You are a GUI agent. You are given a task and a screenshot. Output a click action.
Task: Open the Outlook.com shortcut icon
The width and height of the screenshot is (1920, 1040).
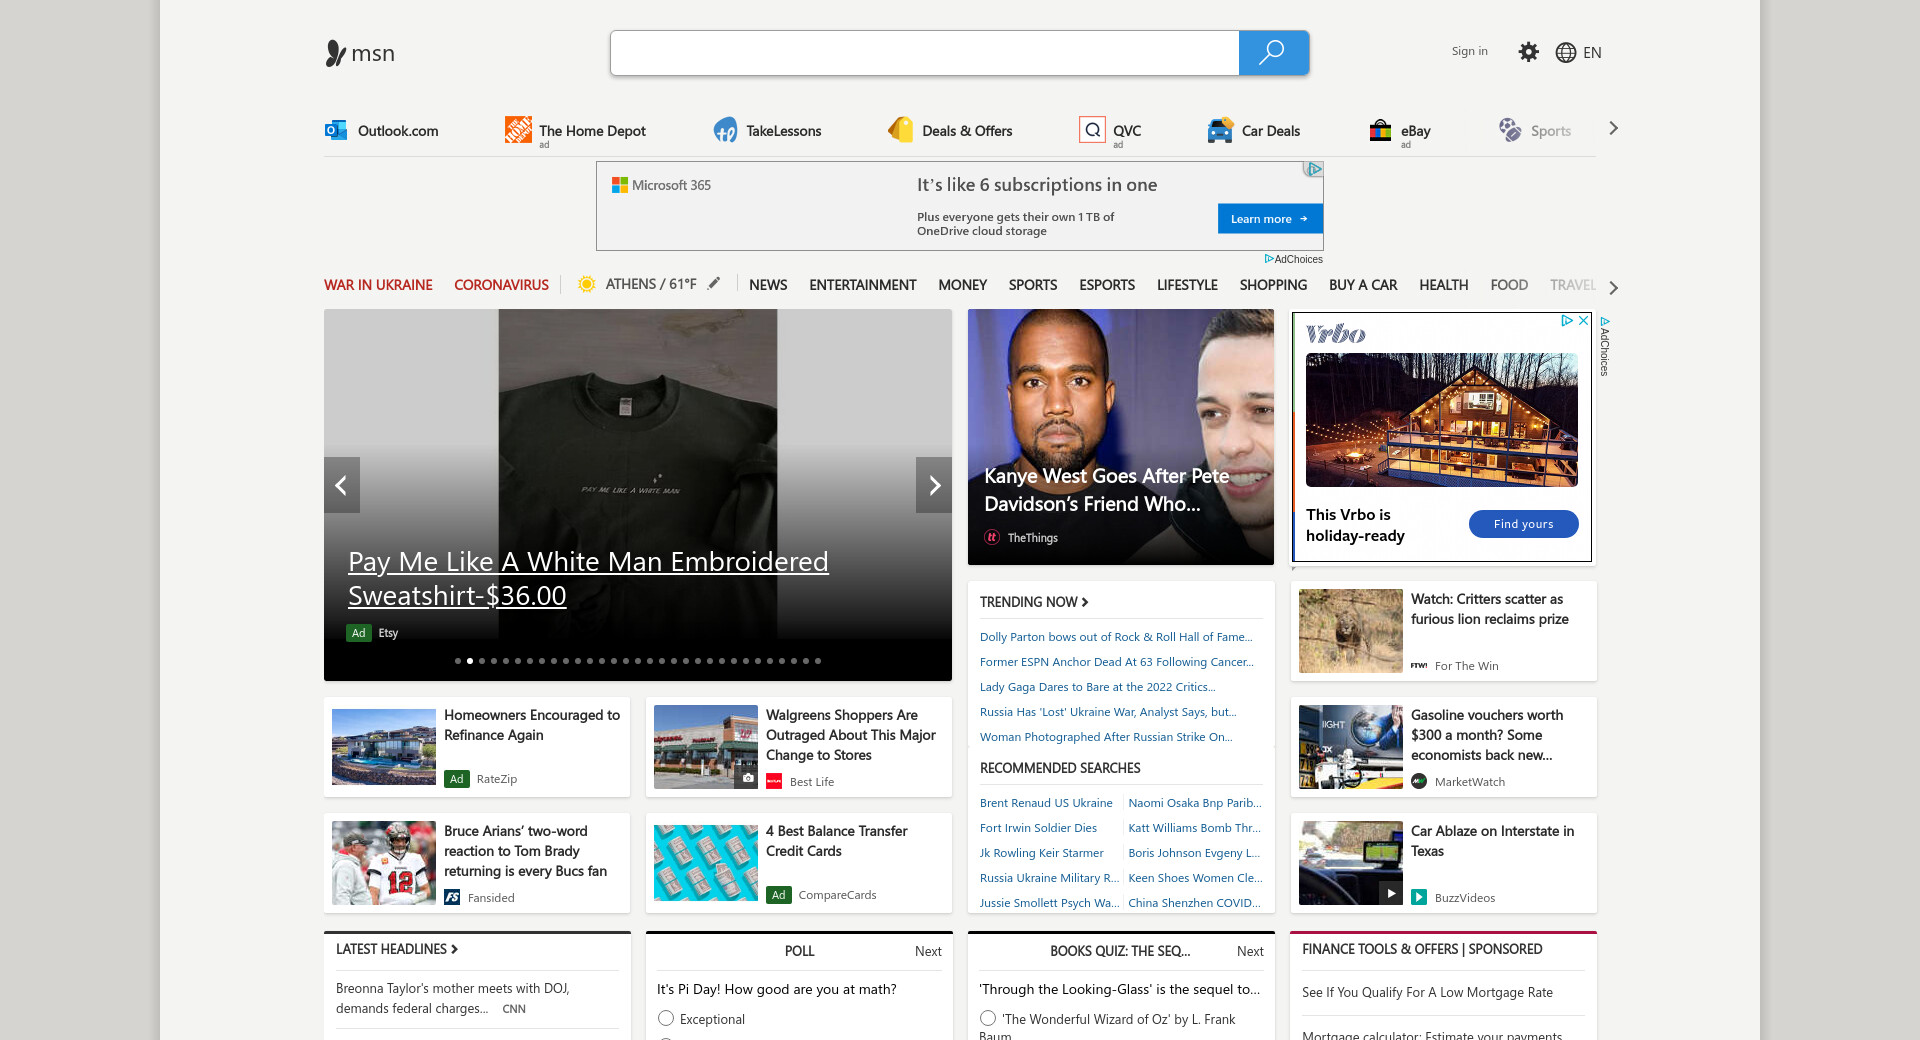pos(336,130)
